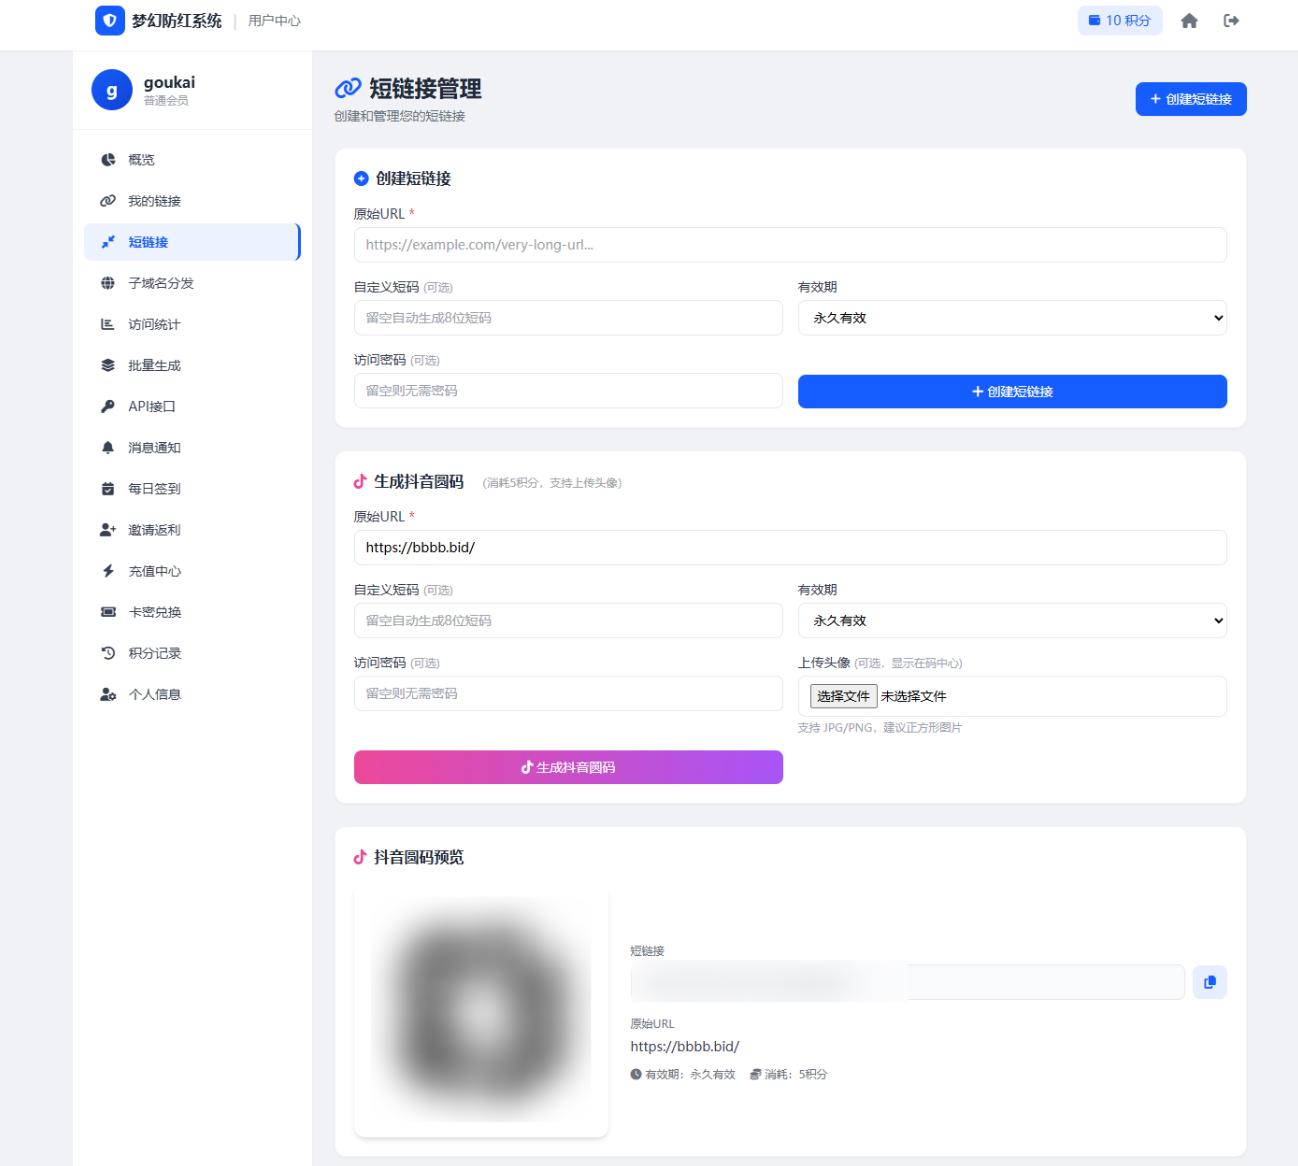This screenshot has height=1166, width=1298.
Task: Click the 每日签到 calendar icon
Action: [x=108, y=489]
